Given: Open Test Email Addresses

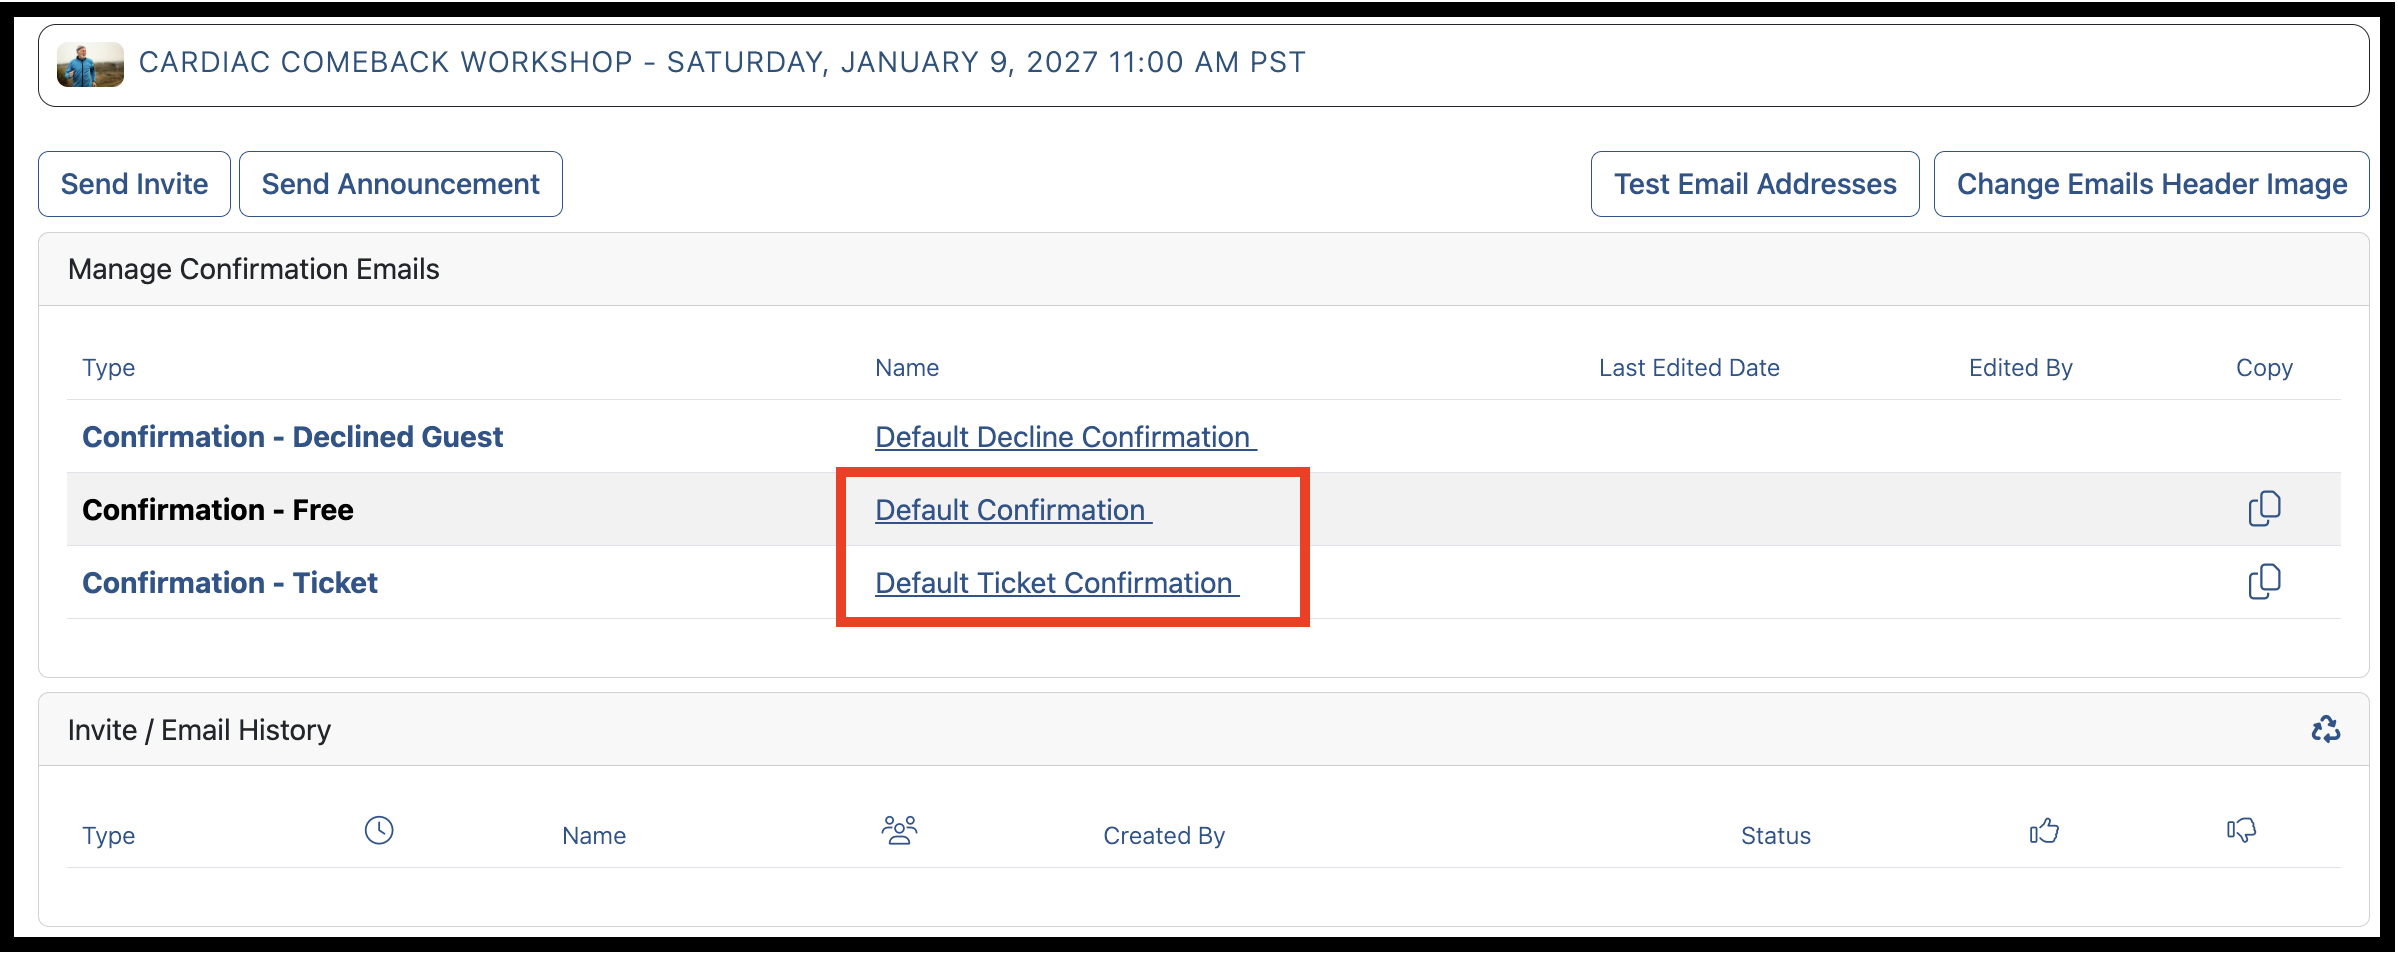Looking at the screenshot, I should [x=1755, y=184].
